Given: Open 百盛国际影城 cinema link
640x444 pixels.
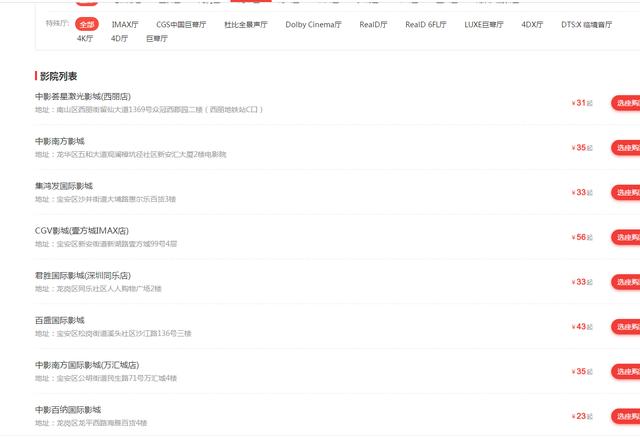Looking at the screenshot, I should click(60, 320).
